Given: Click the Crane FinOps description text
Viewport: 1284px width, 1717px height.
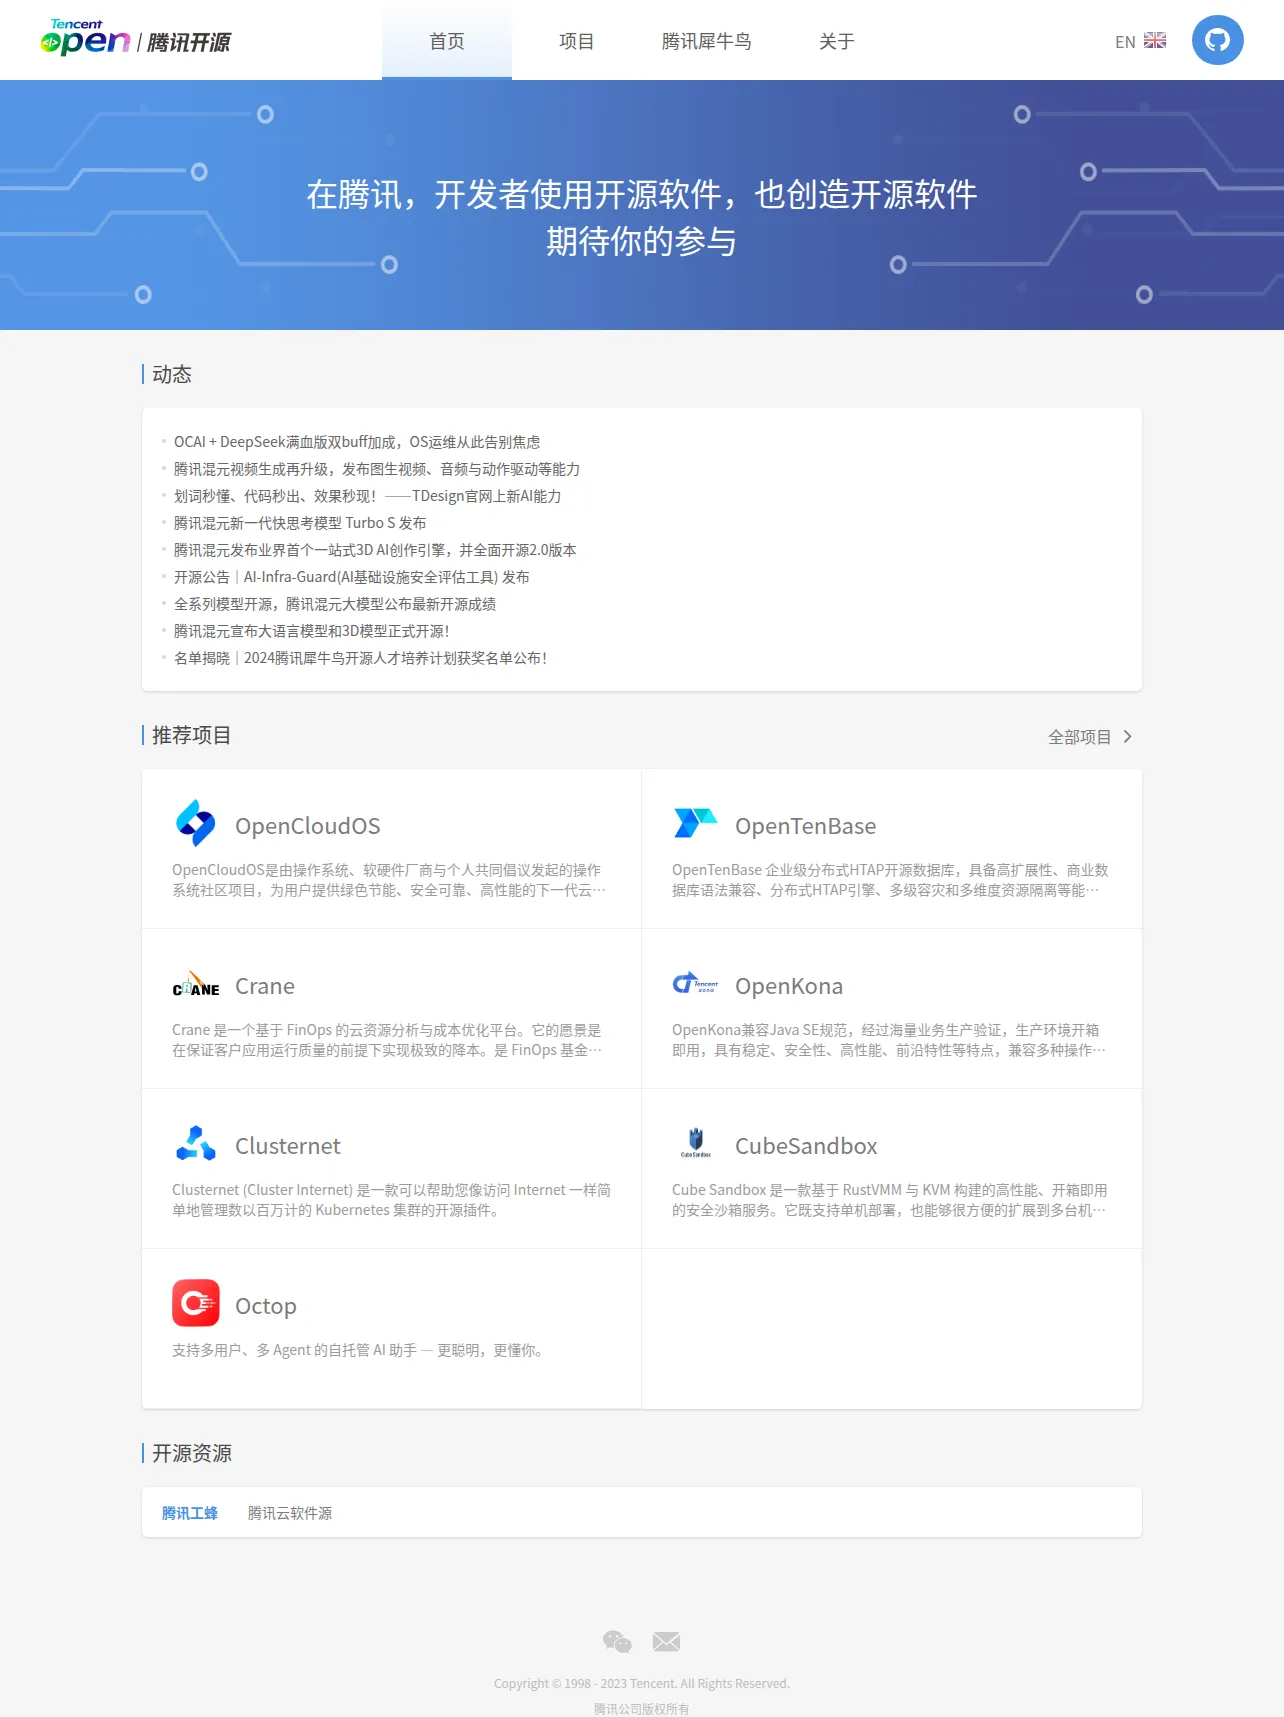Looking at the screenshot, I should [x=387, y=1040].
